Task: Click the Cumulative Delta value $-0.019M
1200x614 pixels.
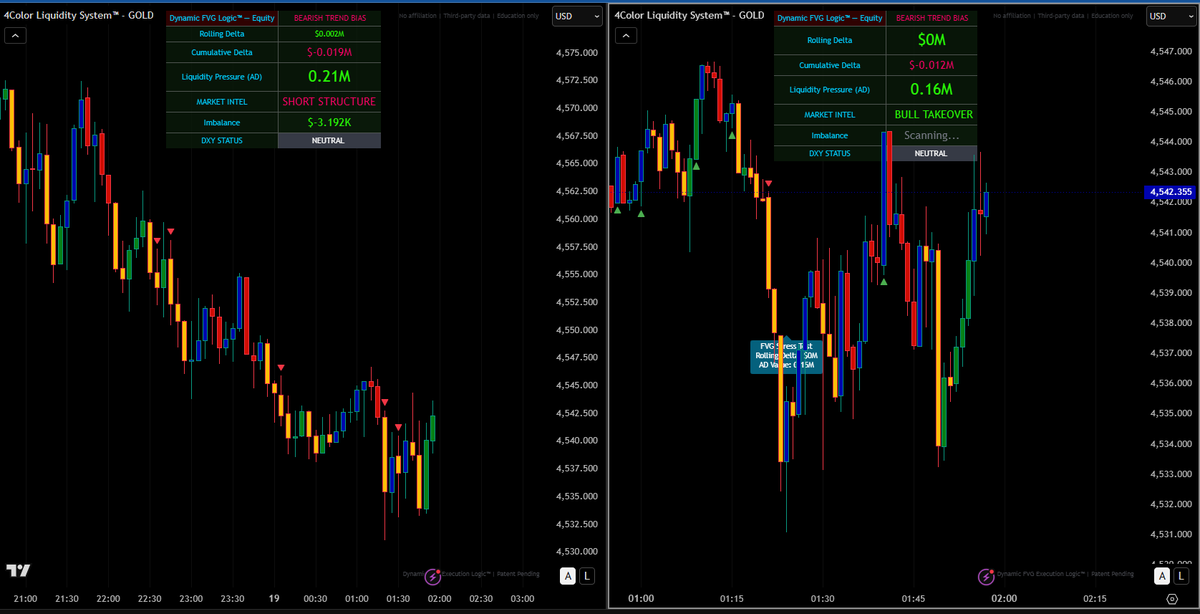Action: pos(329,52)
